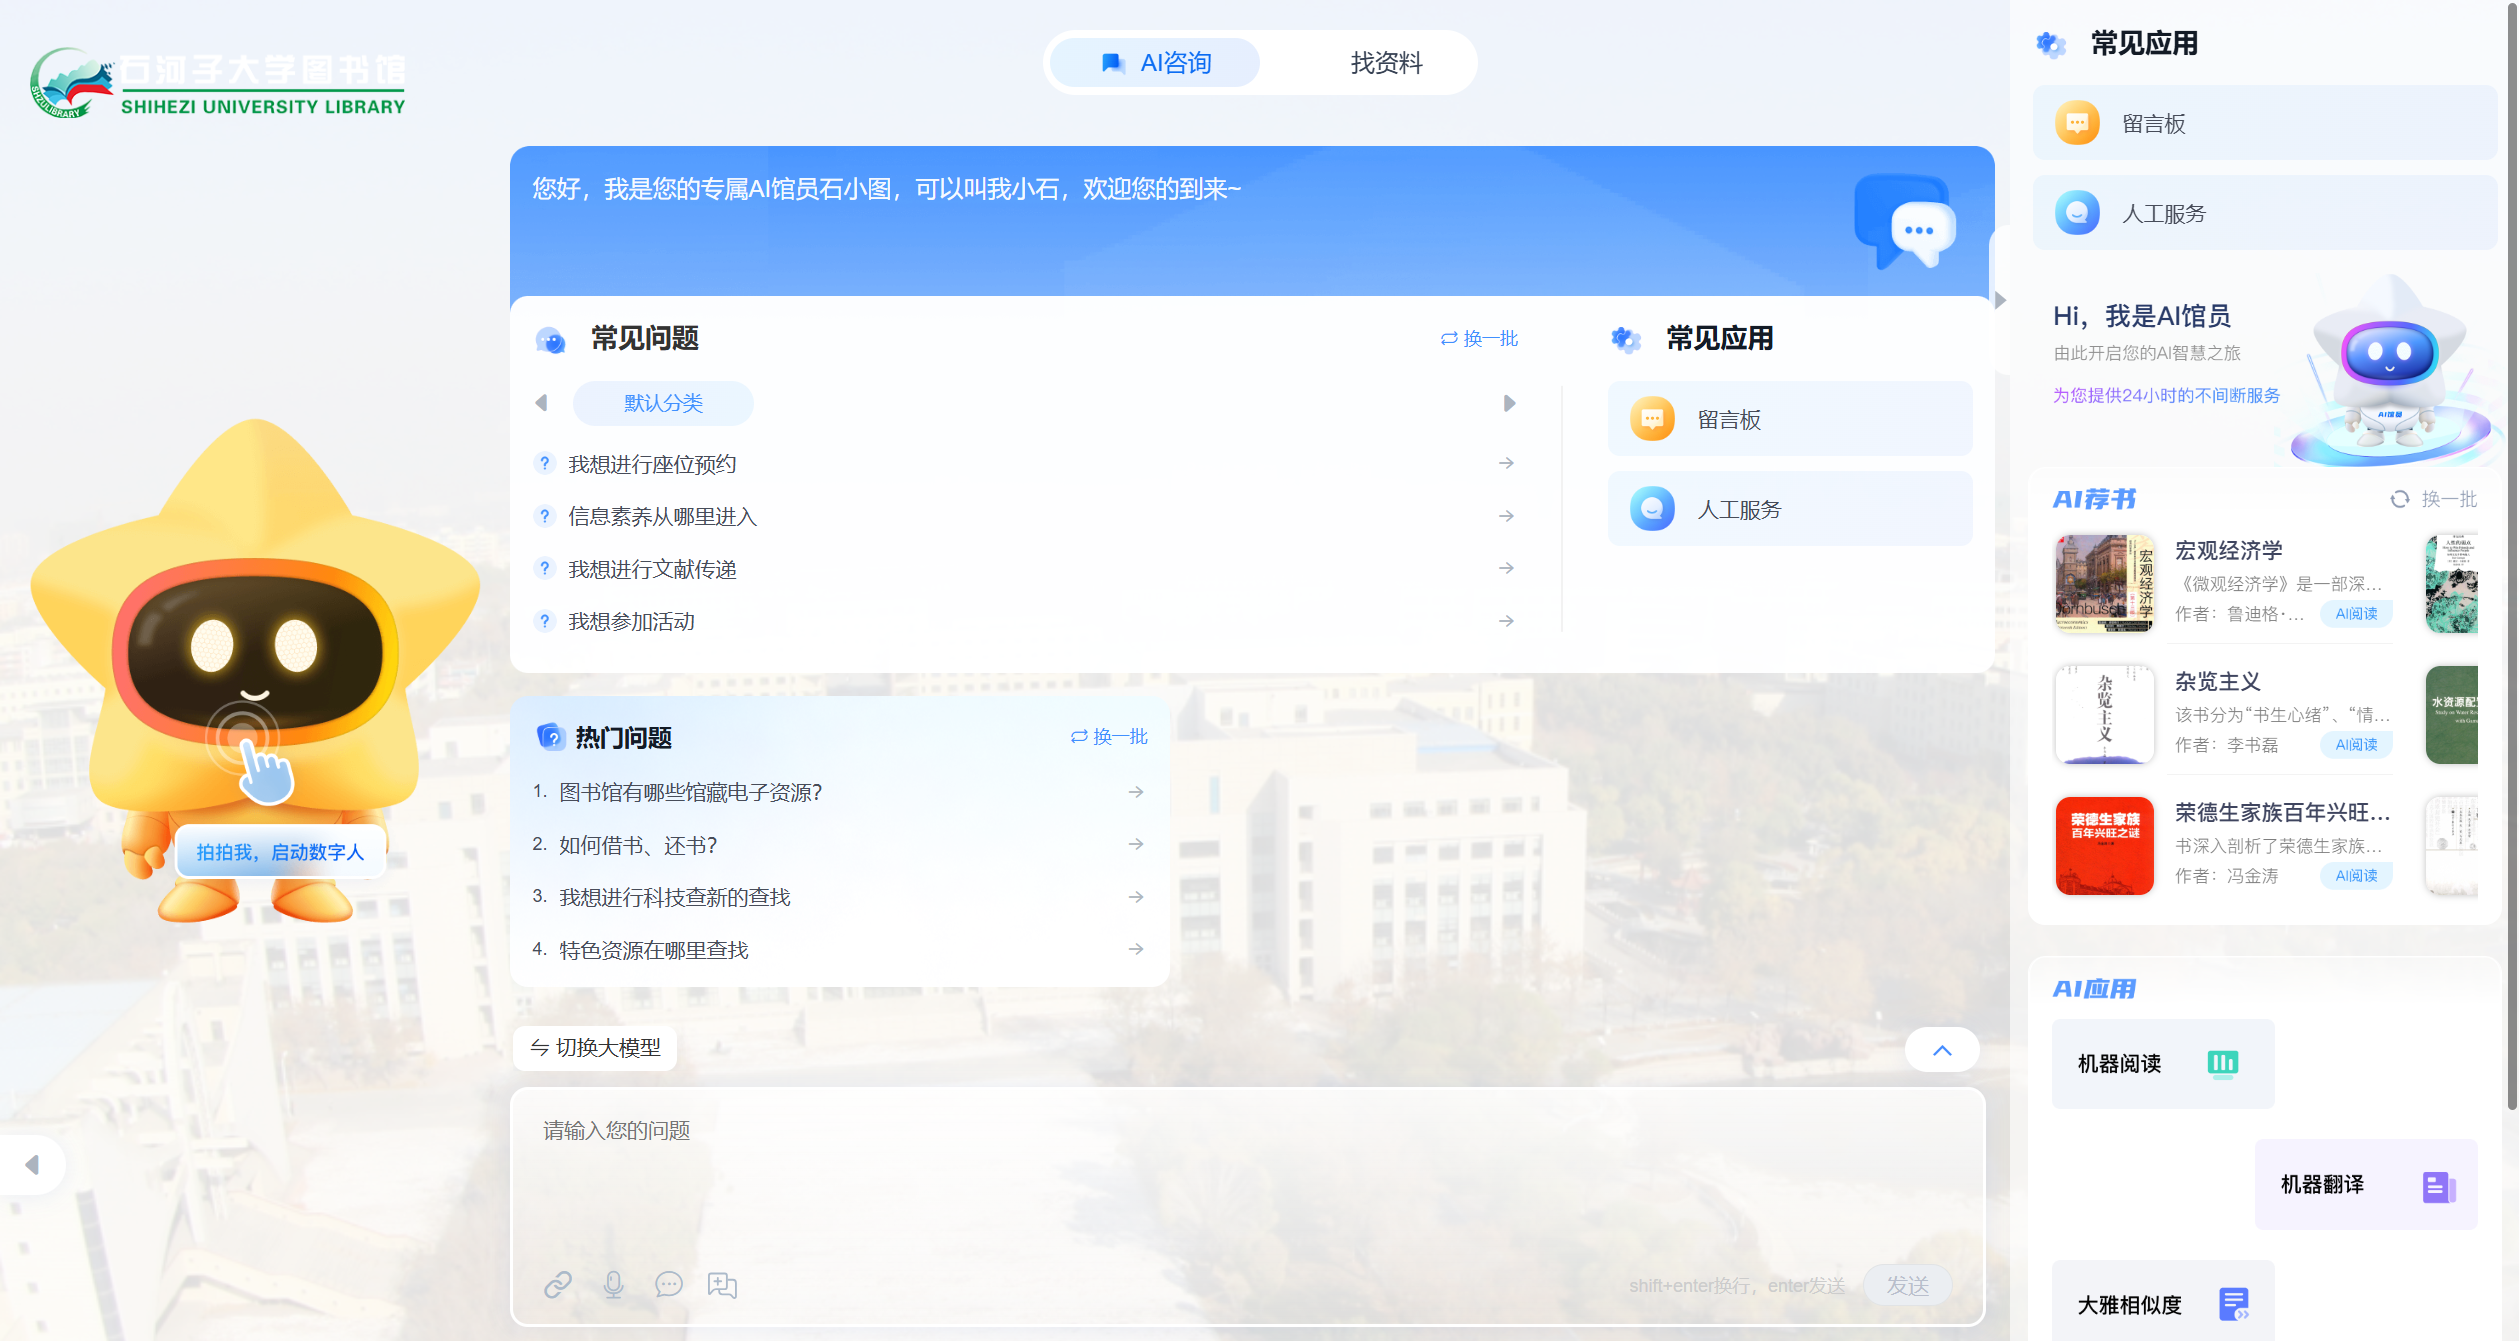Start a new conversation with plus-chat icon
Viewport: 2519px width, 1341px height.
722,1284
